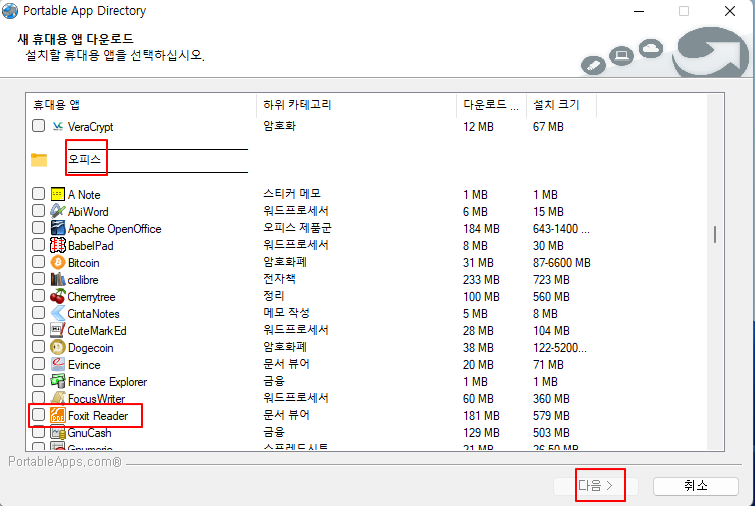Screen dimensions: 755x506
Task: Click the AbiWord app icon
Action: [58, 211]
